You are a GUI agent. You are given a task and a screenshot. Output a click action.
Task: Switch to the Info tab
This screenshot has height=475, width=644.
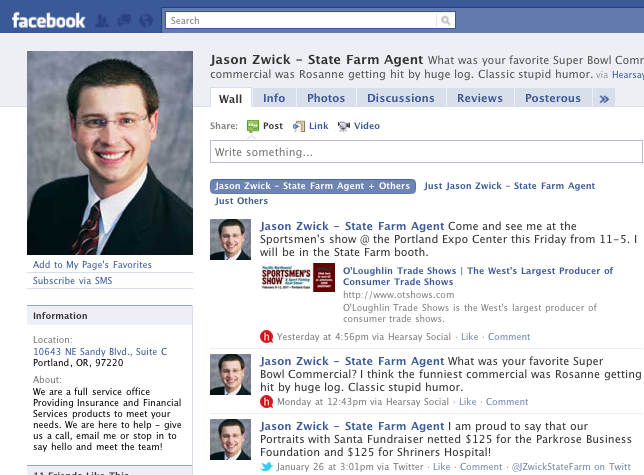(274, 98)
